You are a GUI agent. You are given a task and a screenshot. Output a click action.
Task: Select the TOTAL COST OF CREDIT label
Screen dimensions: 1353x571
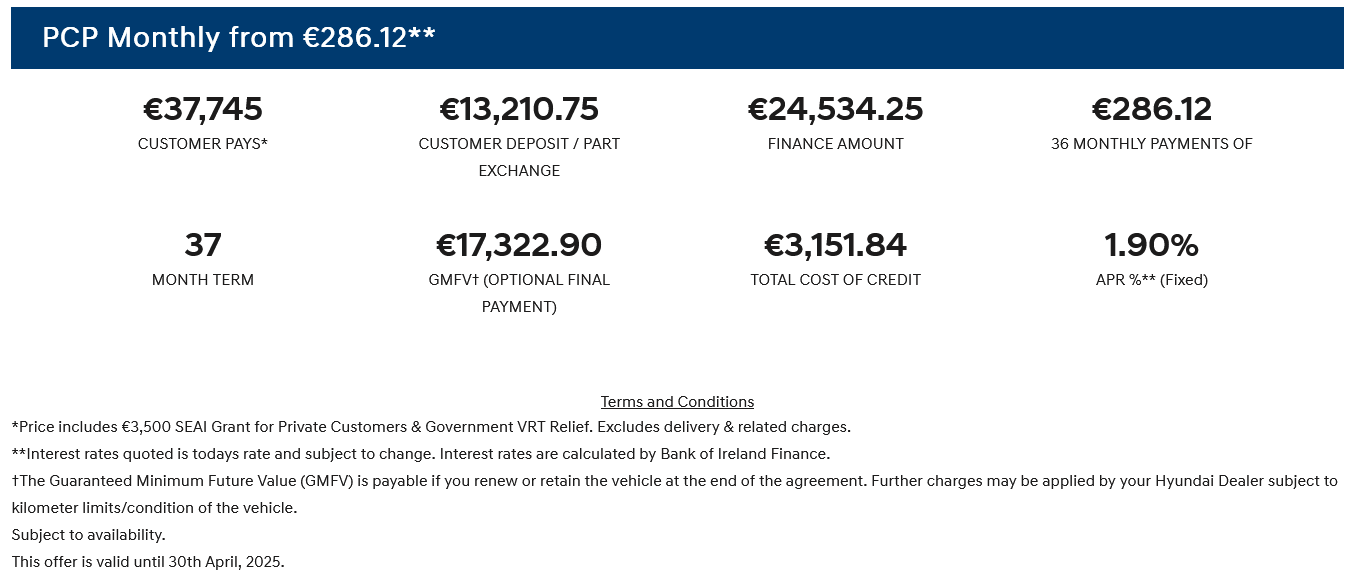836,280
